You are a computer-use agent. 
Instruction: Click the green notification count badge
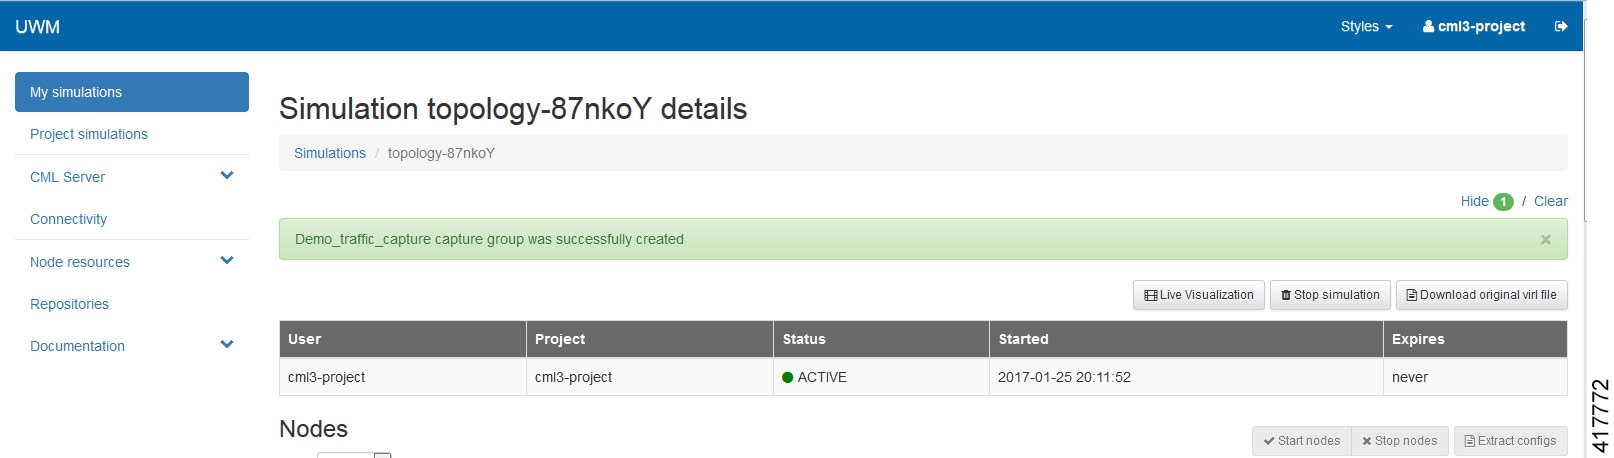point(1503,202)
